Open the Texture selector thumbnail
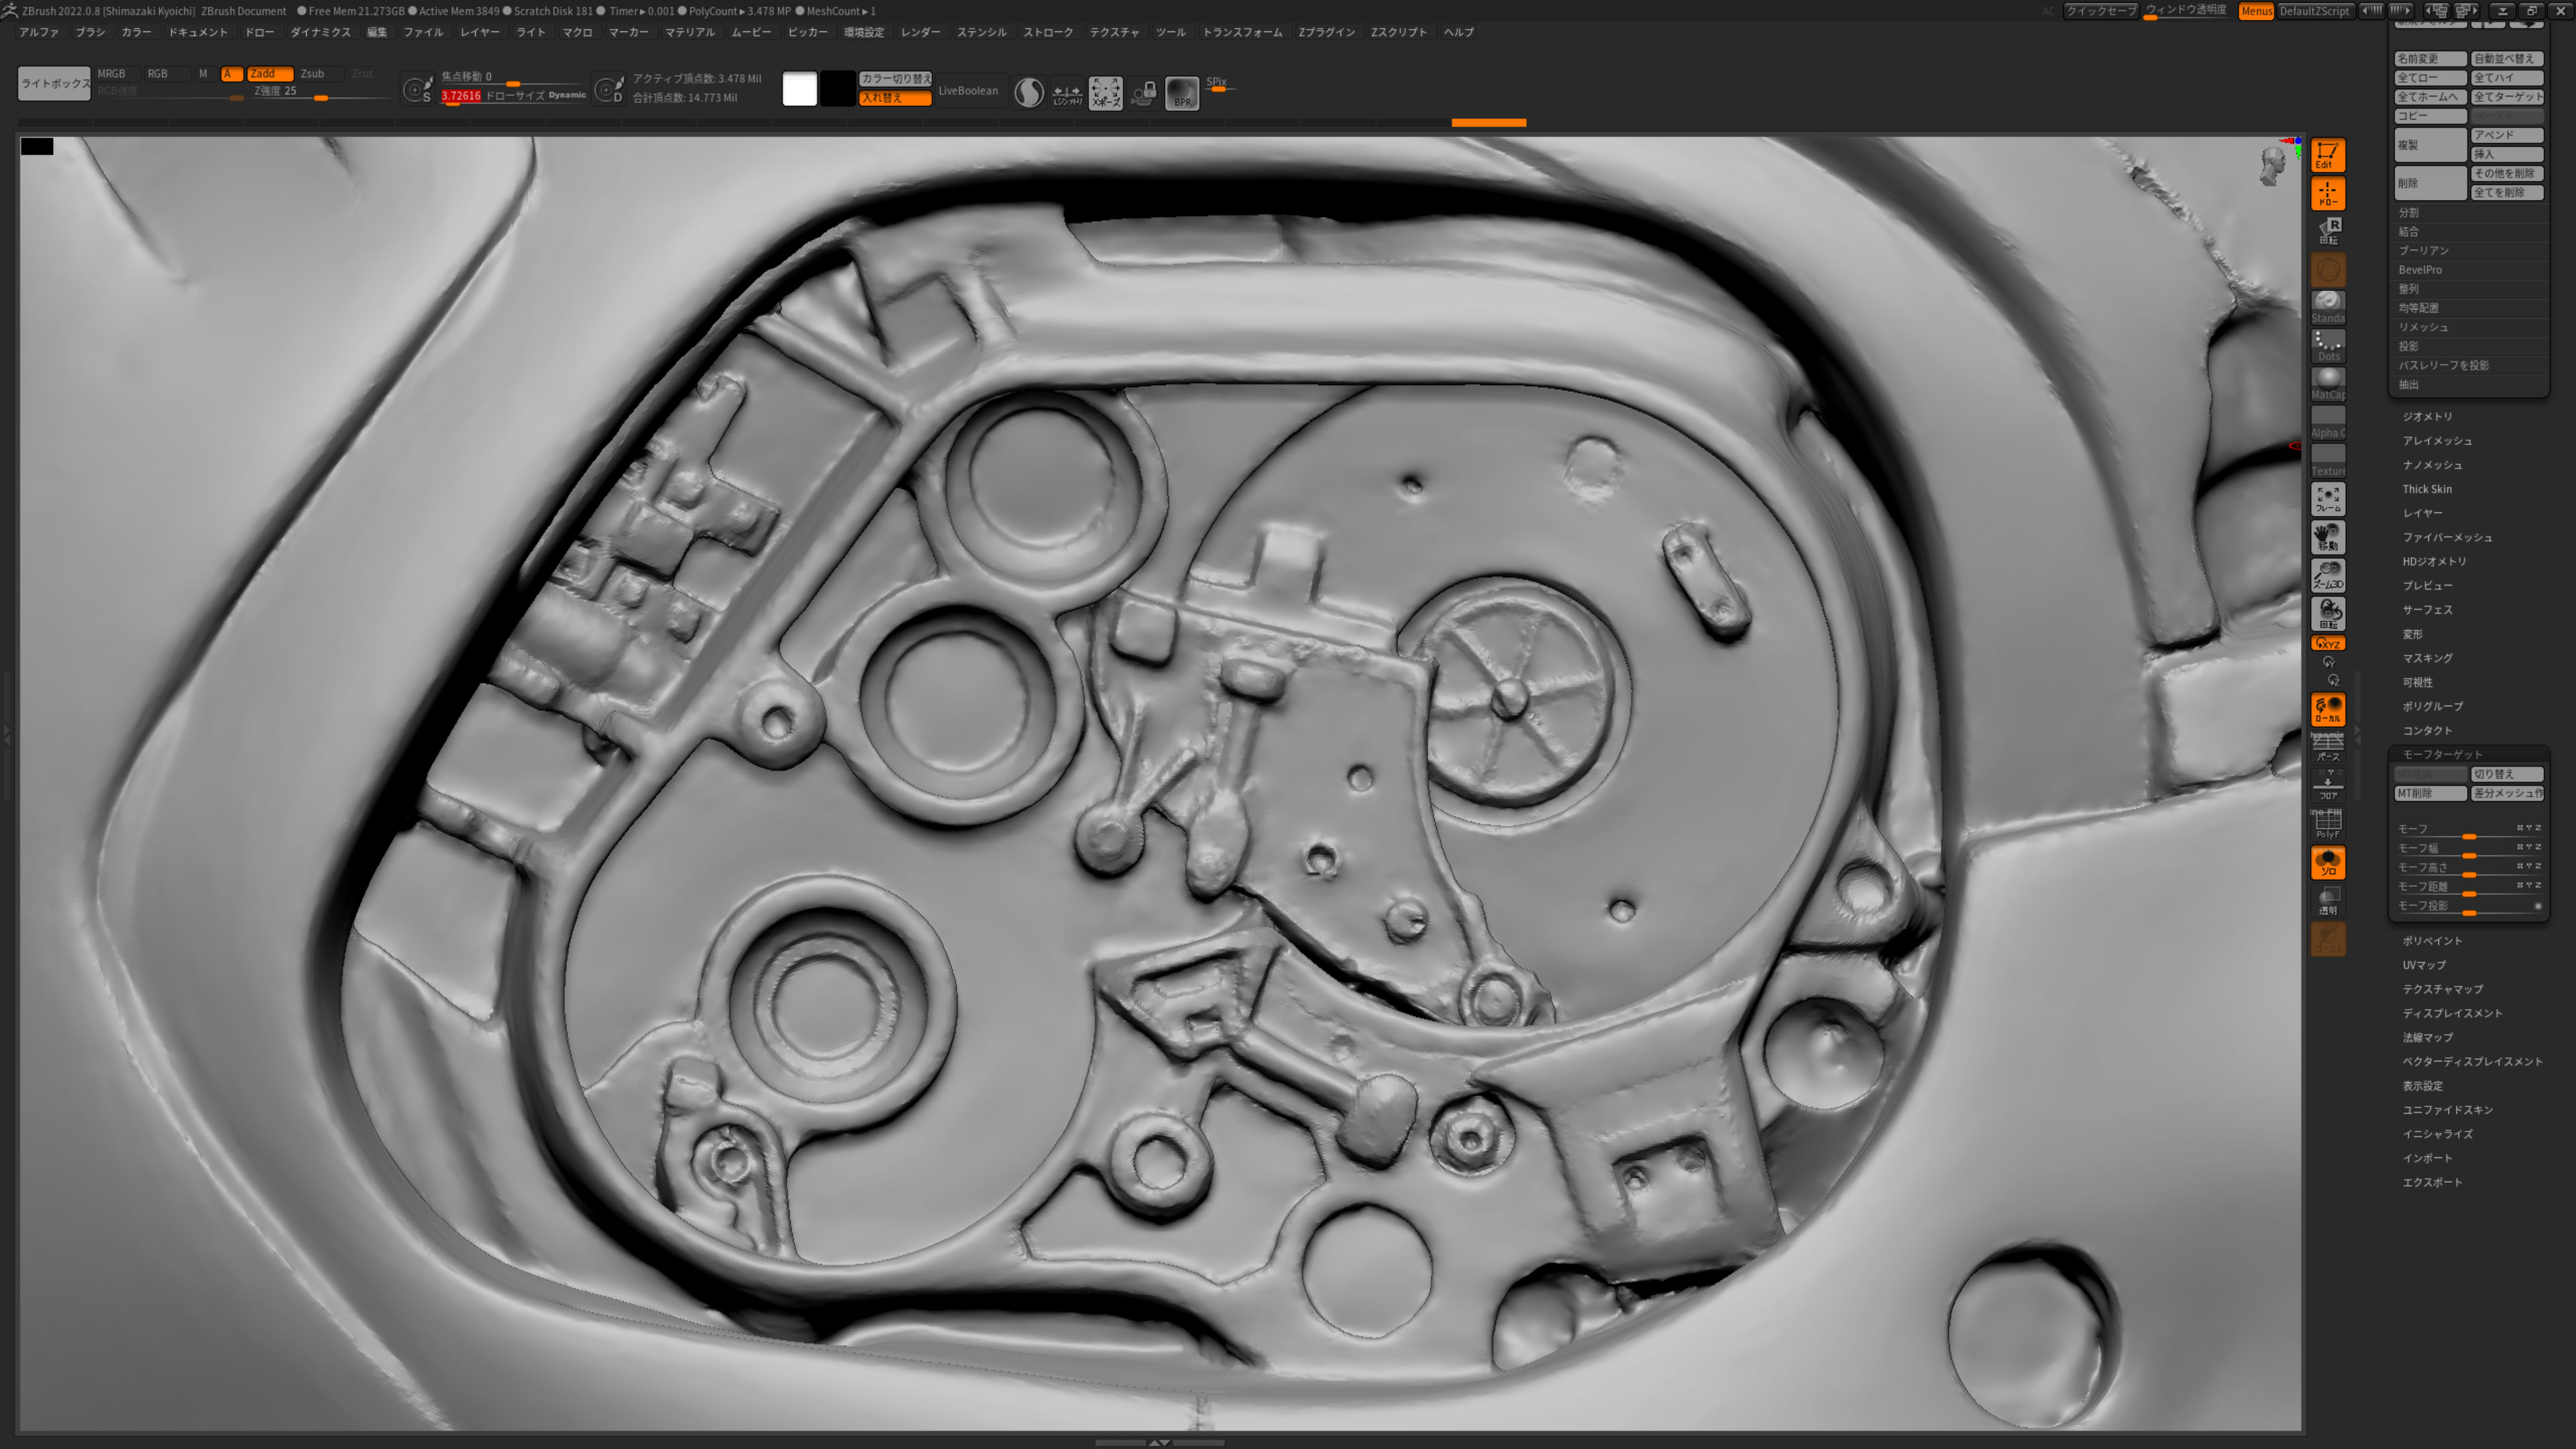This screenshot has height=1449, width=2576. [x=2327, y=461]
